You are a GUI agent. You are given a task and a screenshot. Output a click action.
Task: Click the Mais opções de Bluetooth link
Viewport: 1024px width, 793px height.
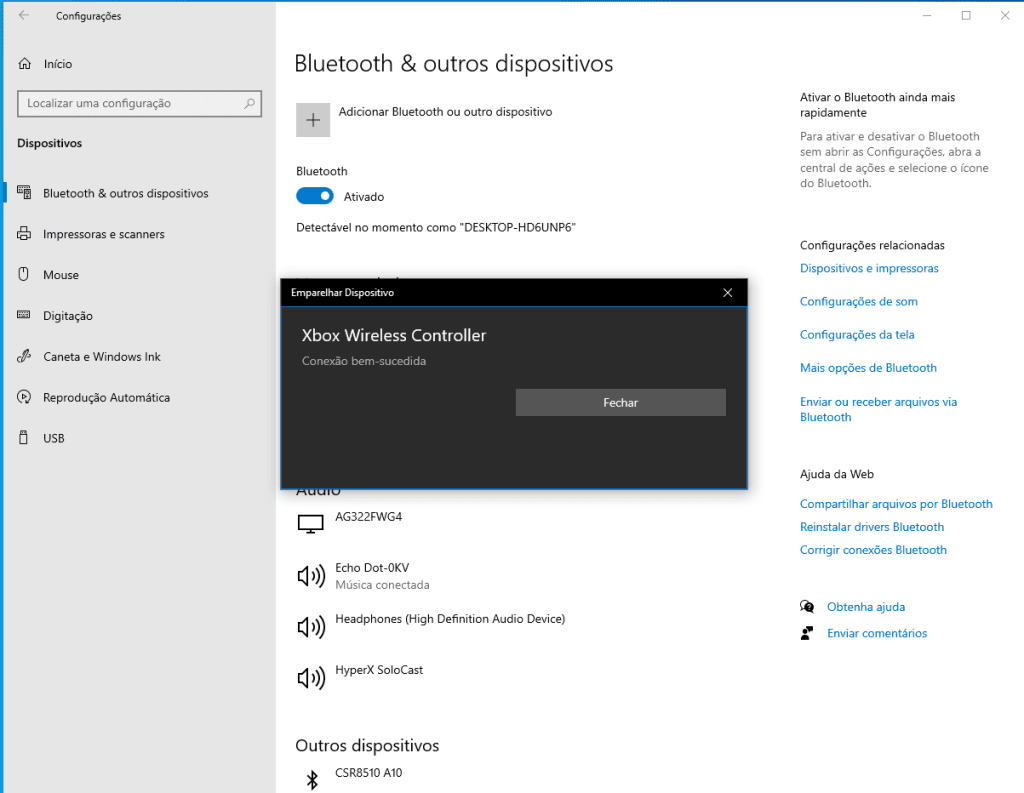point(868,368)
